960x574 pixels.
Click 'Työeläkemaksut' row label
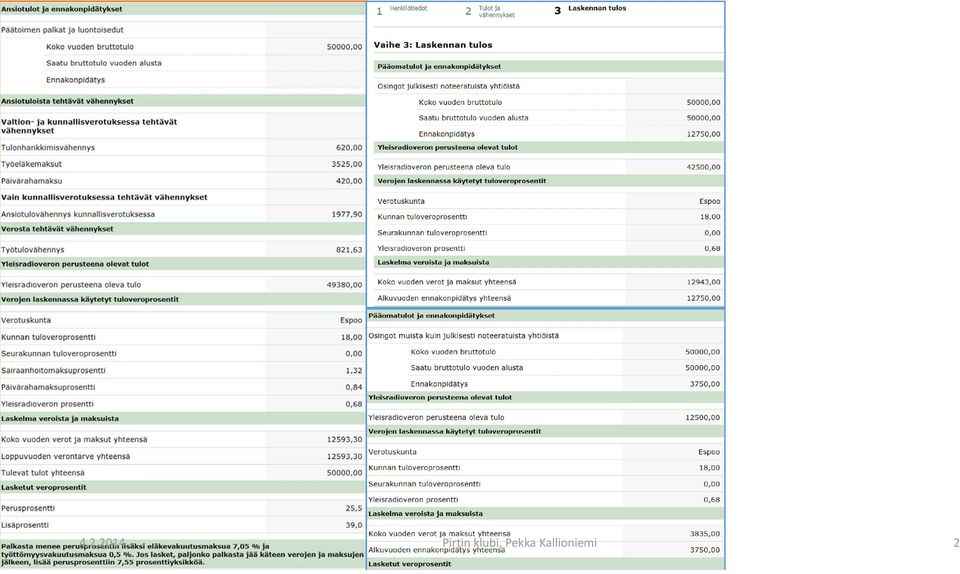31,164
